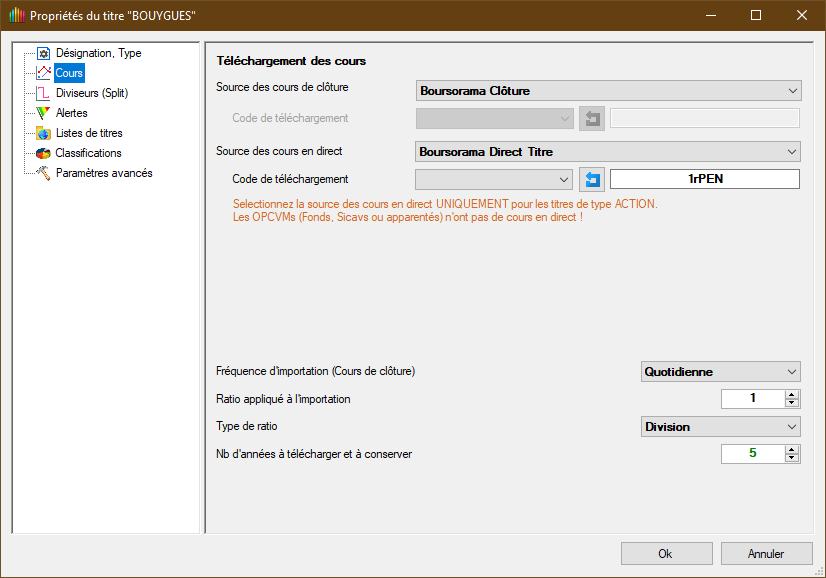Expand the Fréquence d'importation Quotidienne dropdown
The width and height of the screenshot is (826, 578).
[x=720, y=372]
